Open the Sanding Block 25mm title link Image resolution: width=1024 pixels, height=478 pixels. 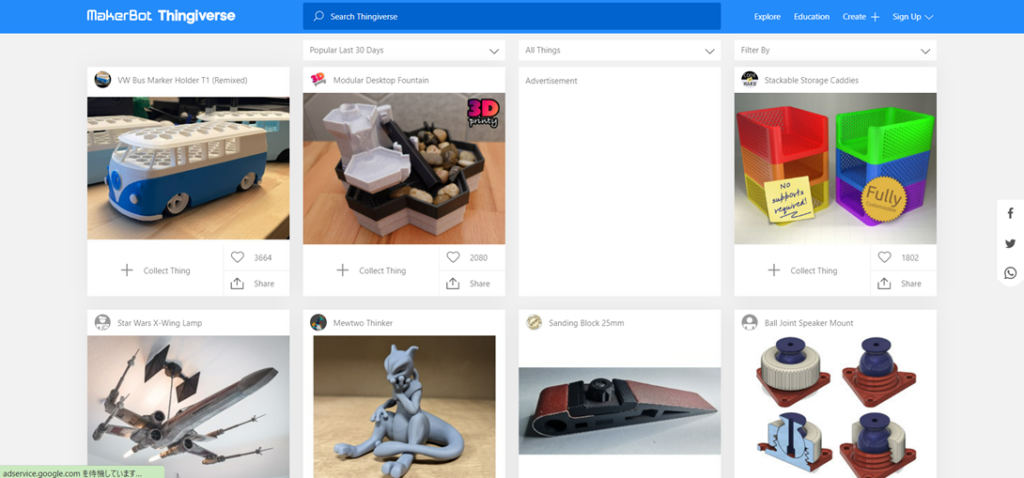[x=586, y=323]
